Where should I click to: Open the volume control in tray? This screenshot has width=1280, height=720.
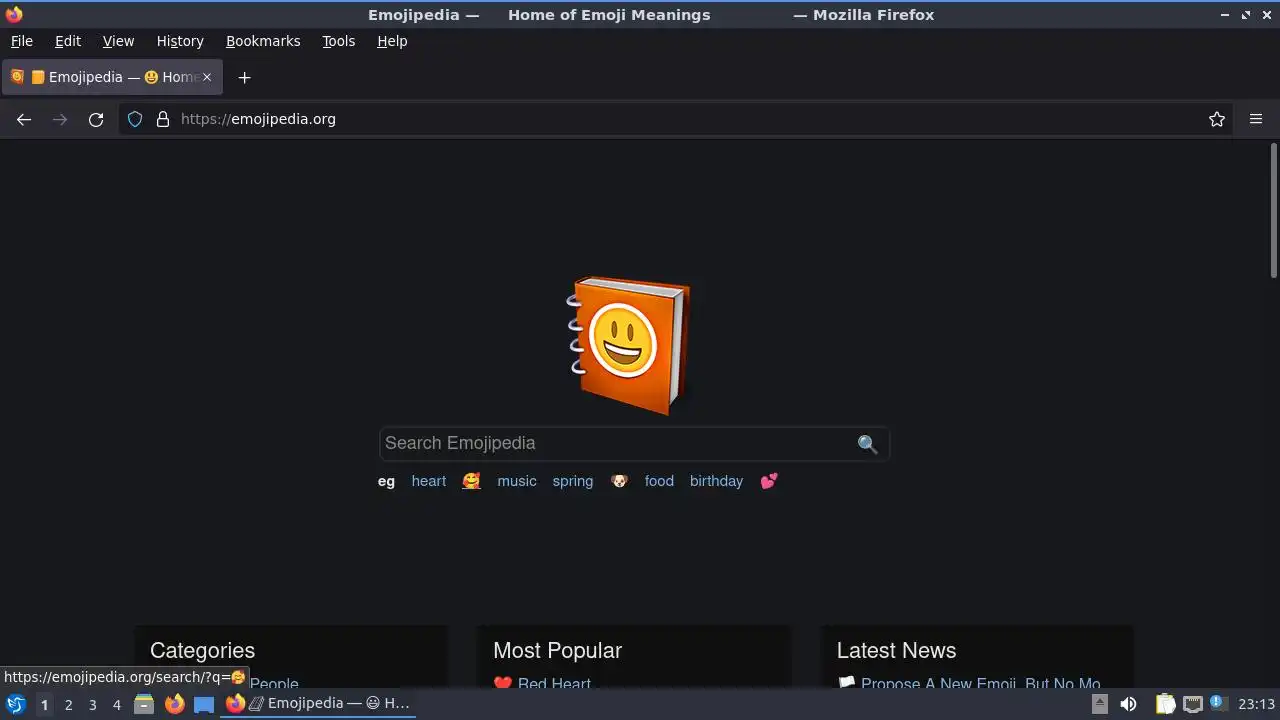pyautogui.click(x=1128, y=704)
